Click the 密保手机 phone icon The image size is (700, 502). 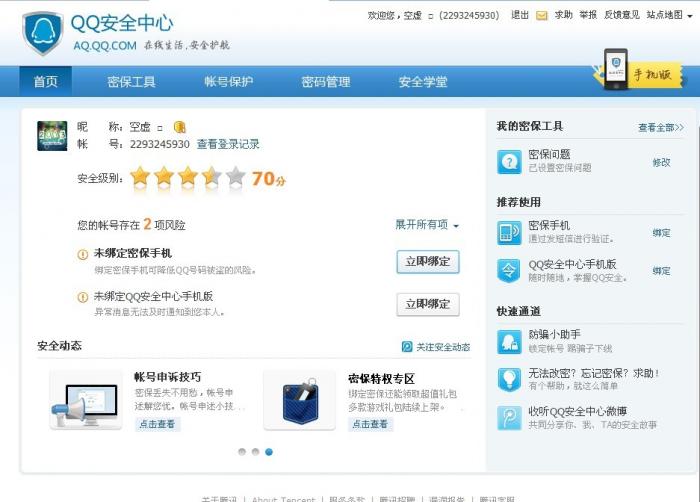coord(509,232)
